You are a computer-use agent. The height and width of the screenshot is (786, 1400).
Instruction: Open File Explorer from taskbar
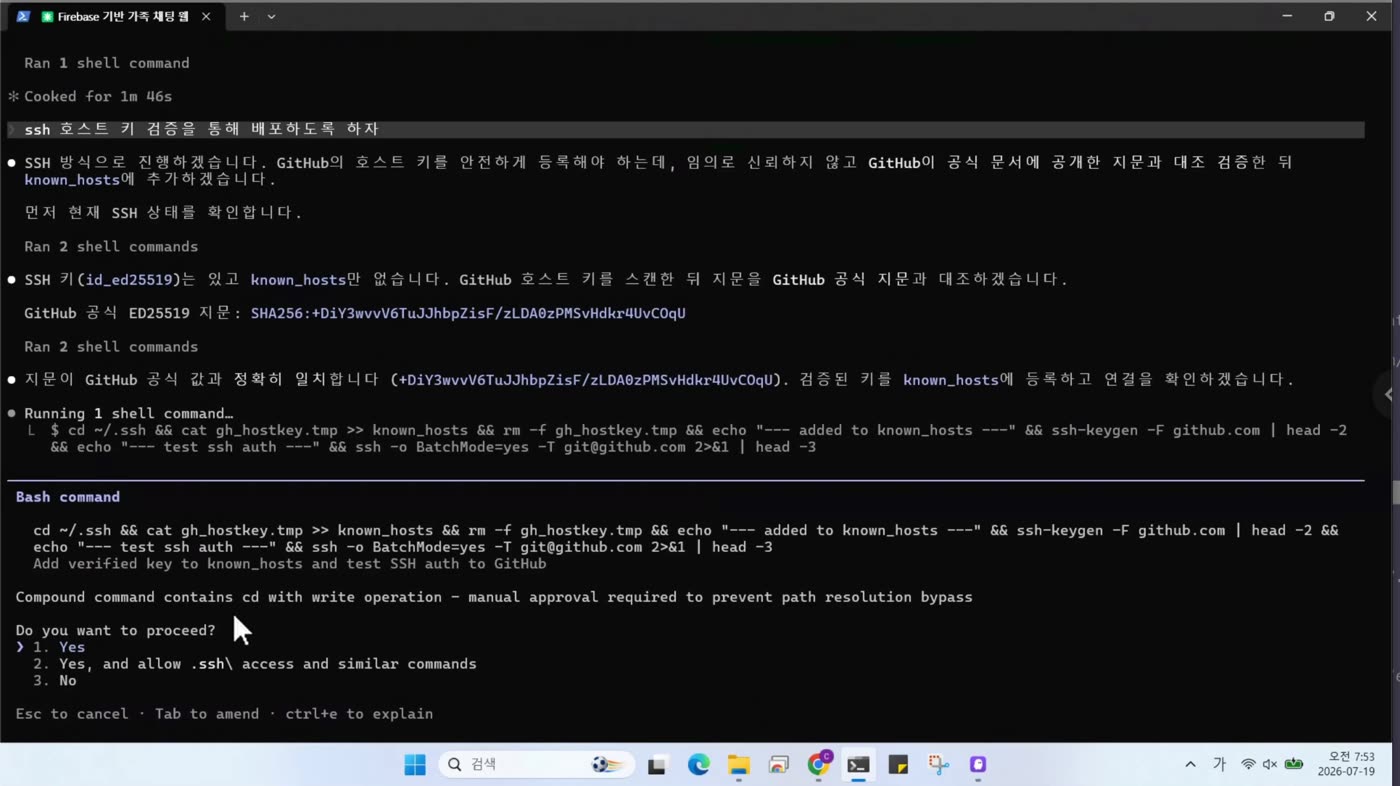(738, 765)
